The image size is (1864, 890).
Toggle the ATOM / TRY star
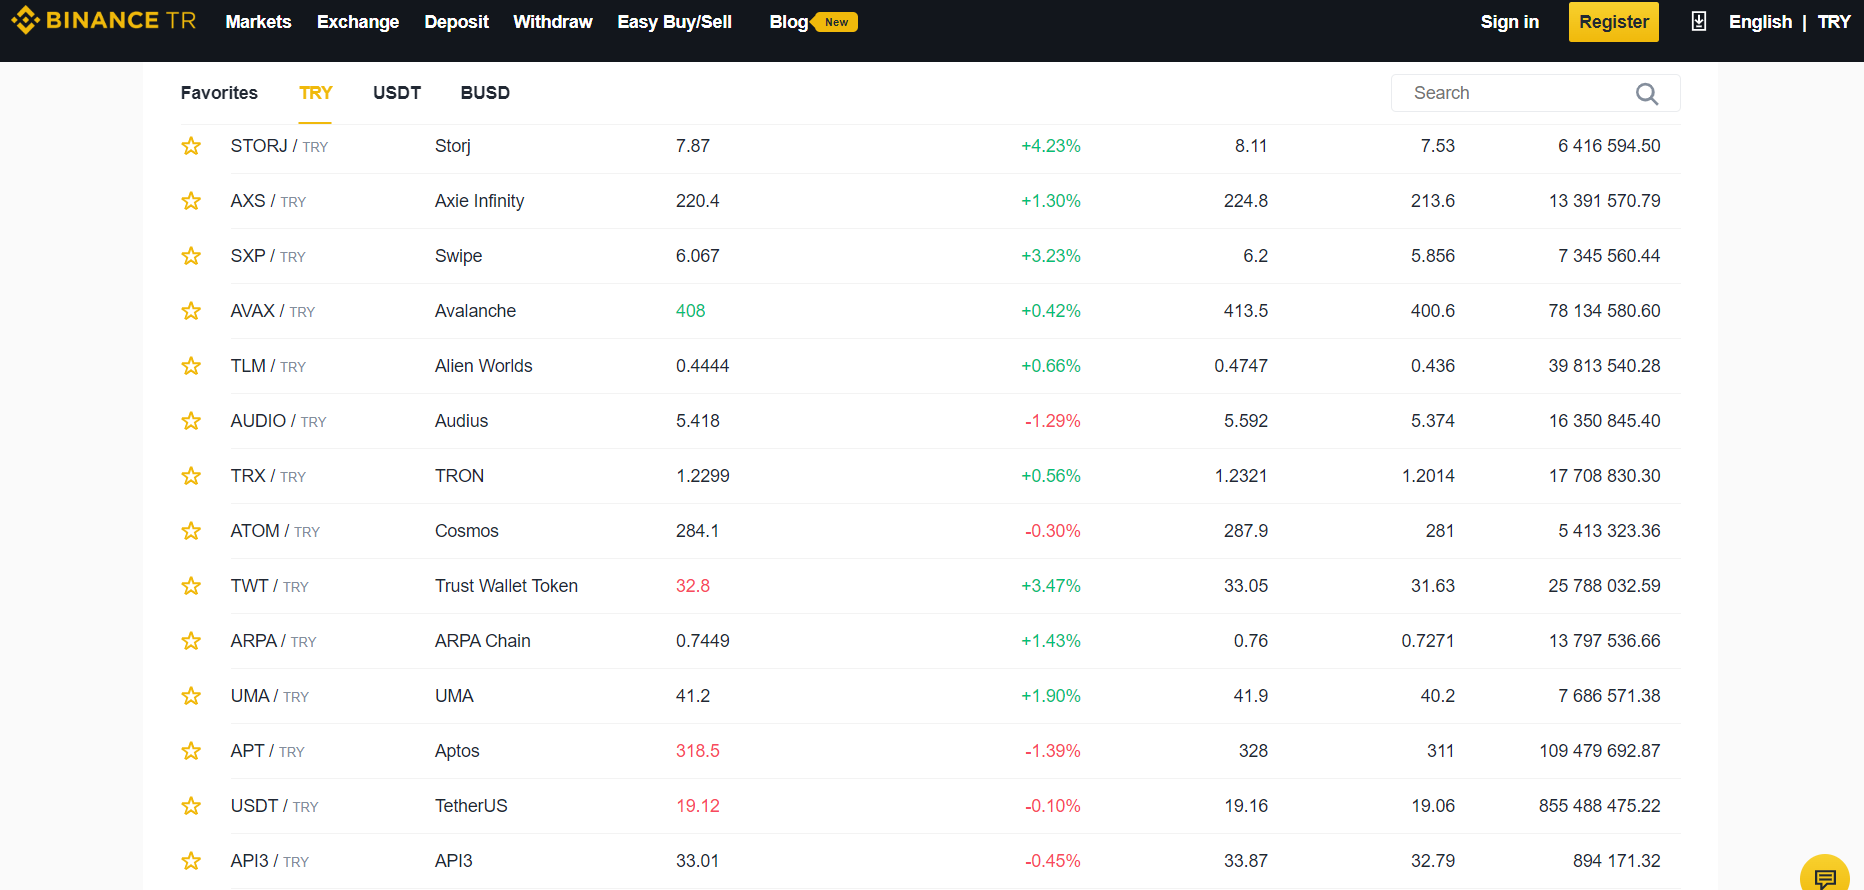(x=191, y=531)
